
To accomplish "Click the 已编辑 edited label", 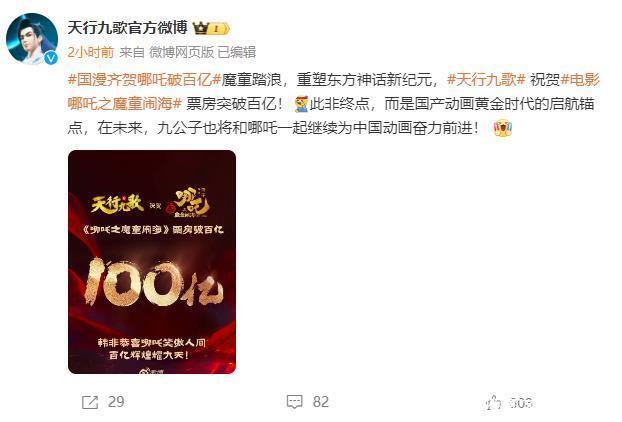I will pos(237,52).
